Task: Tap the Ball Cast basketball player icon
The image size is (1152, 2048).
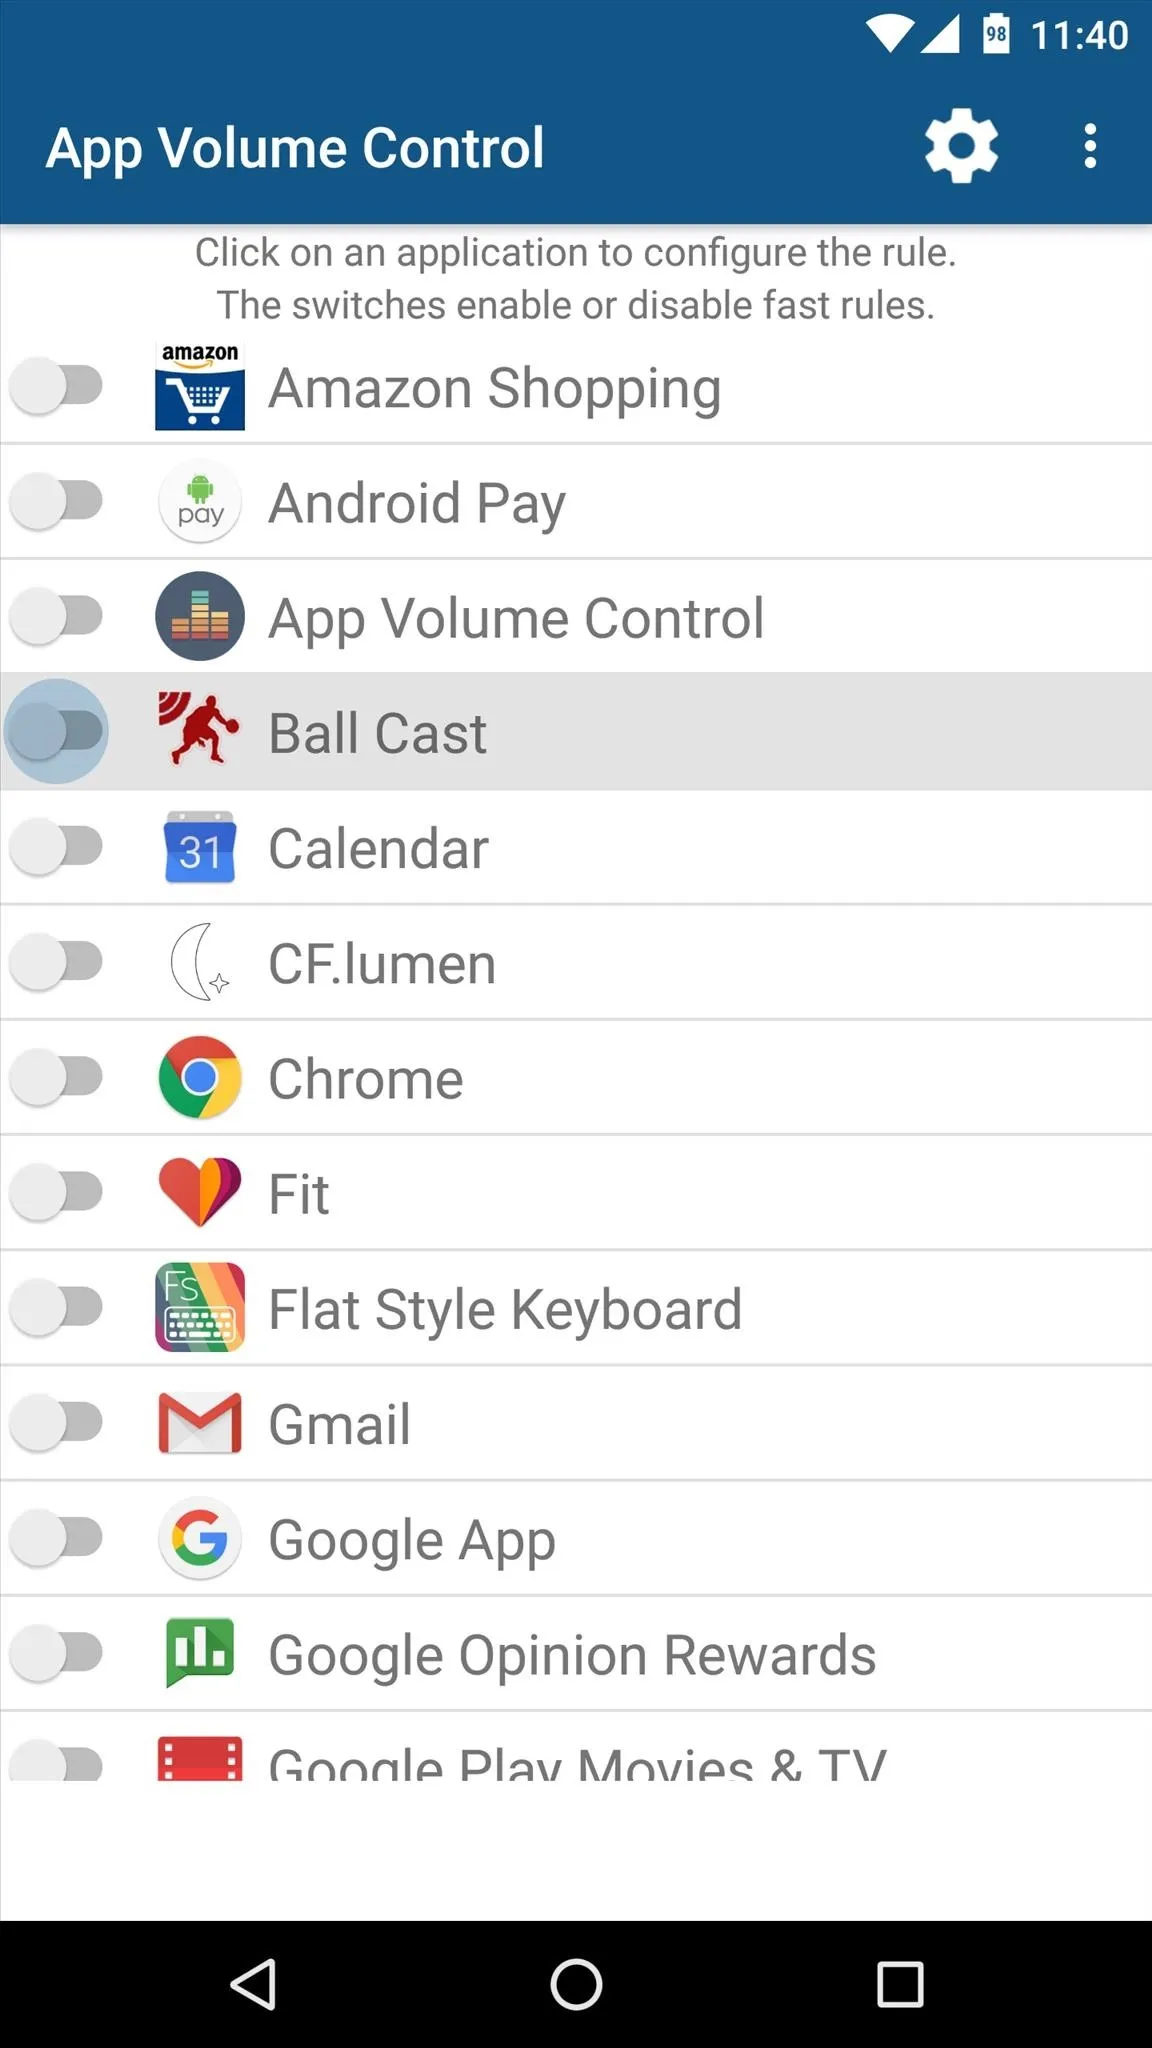Action: coord(200,731)
